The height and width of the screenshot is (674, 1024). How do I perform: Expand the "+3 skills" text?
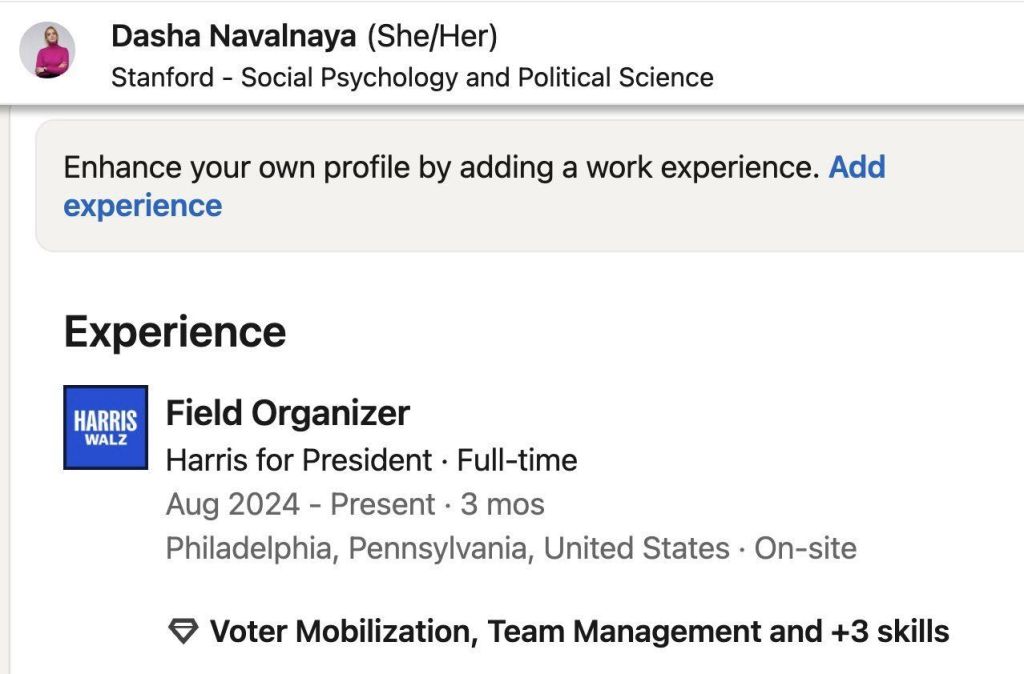888,632
